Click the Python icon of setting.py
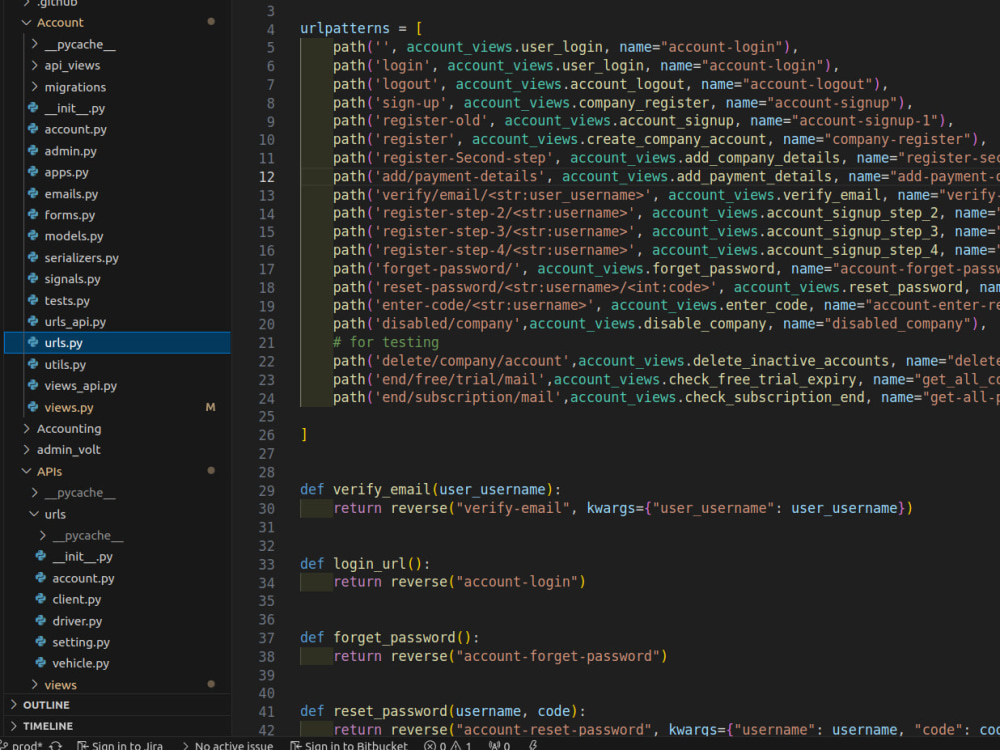 (x=41, y=642)
